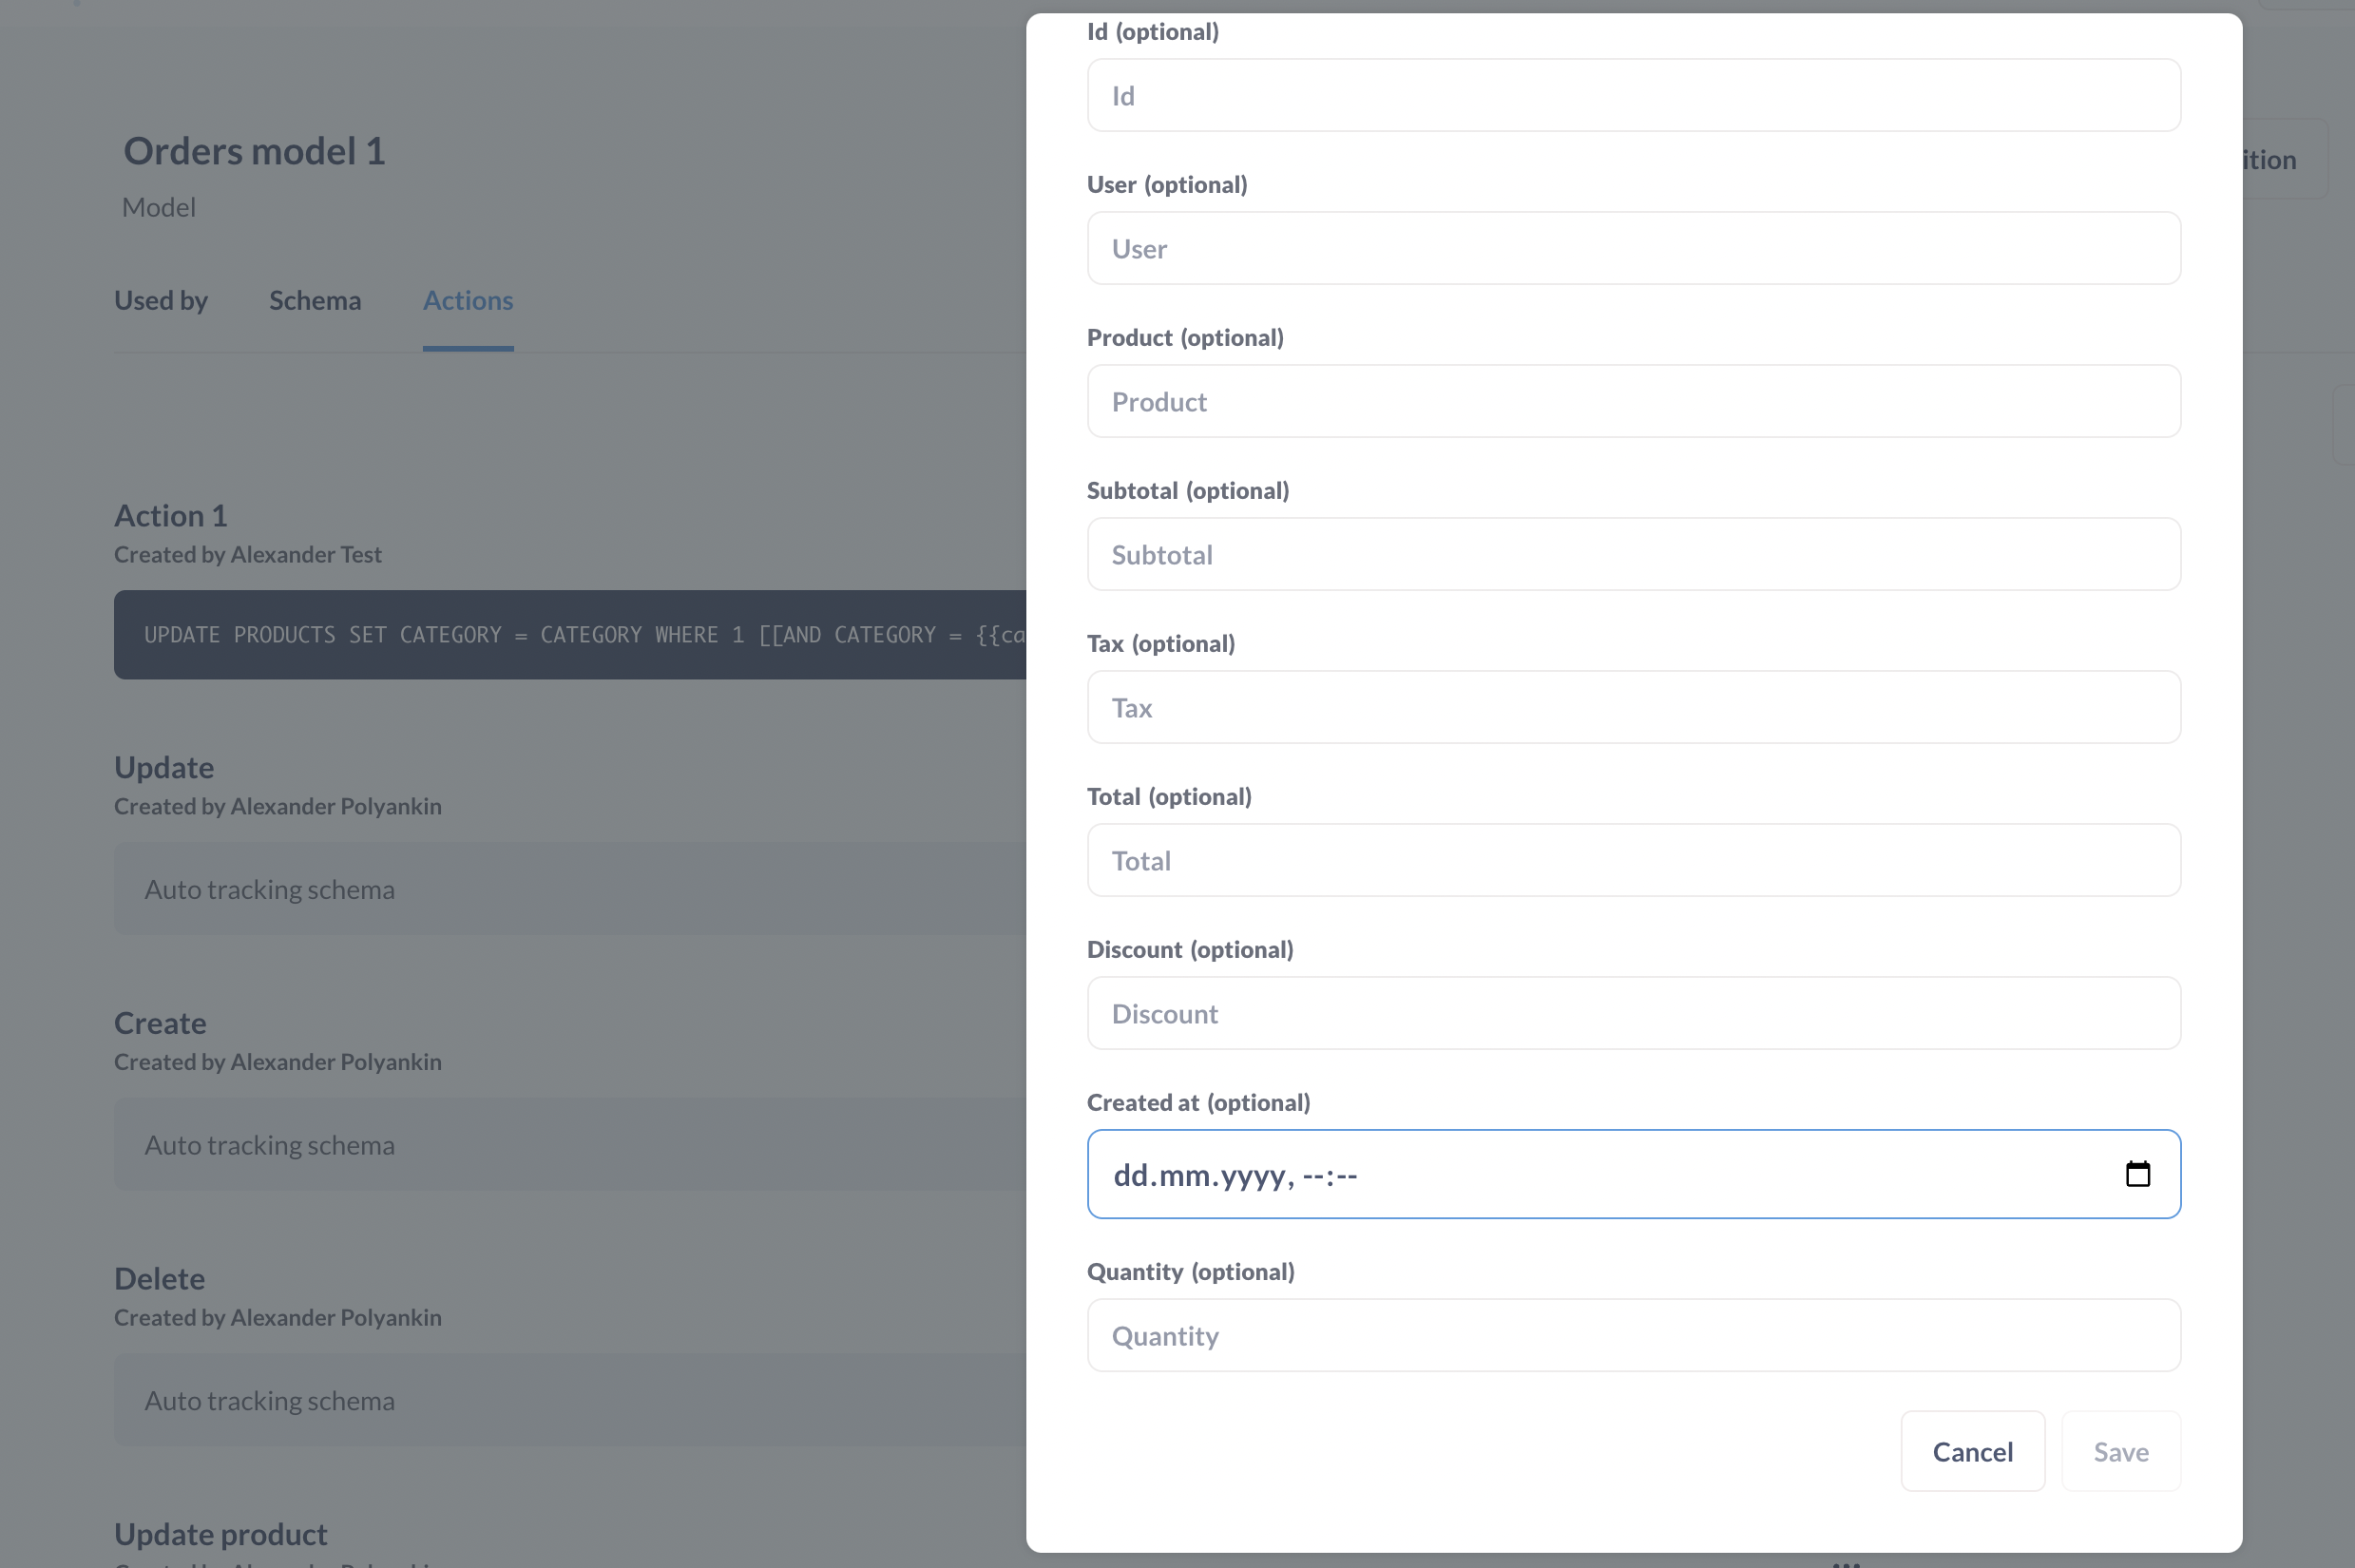Click the Quantity input field

coord(1632,1335)
